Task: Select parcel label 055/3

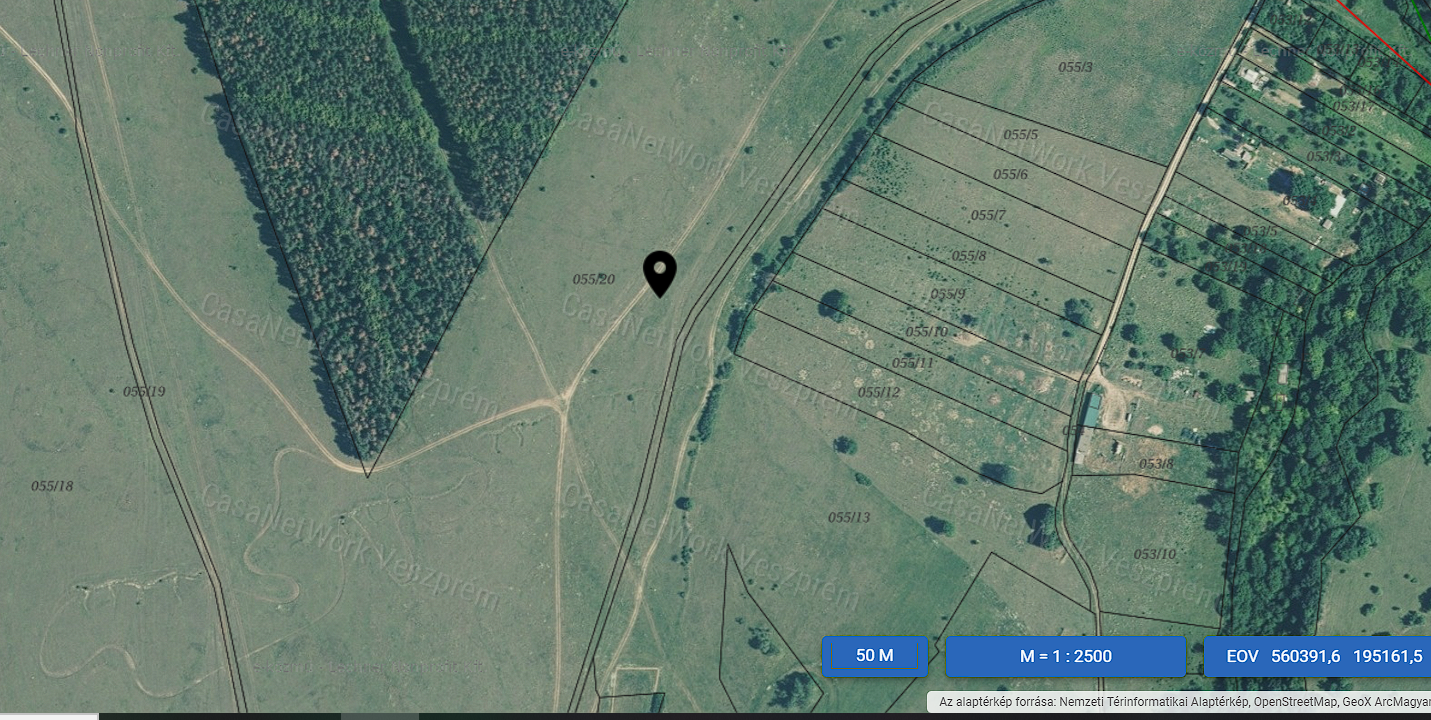Action: 1075,67
